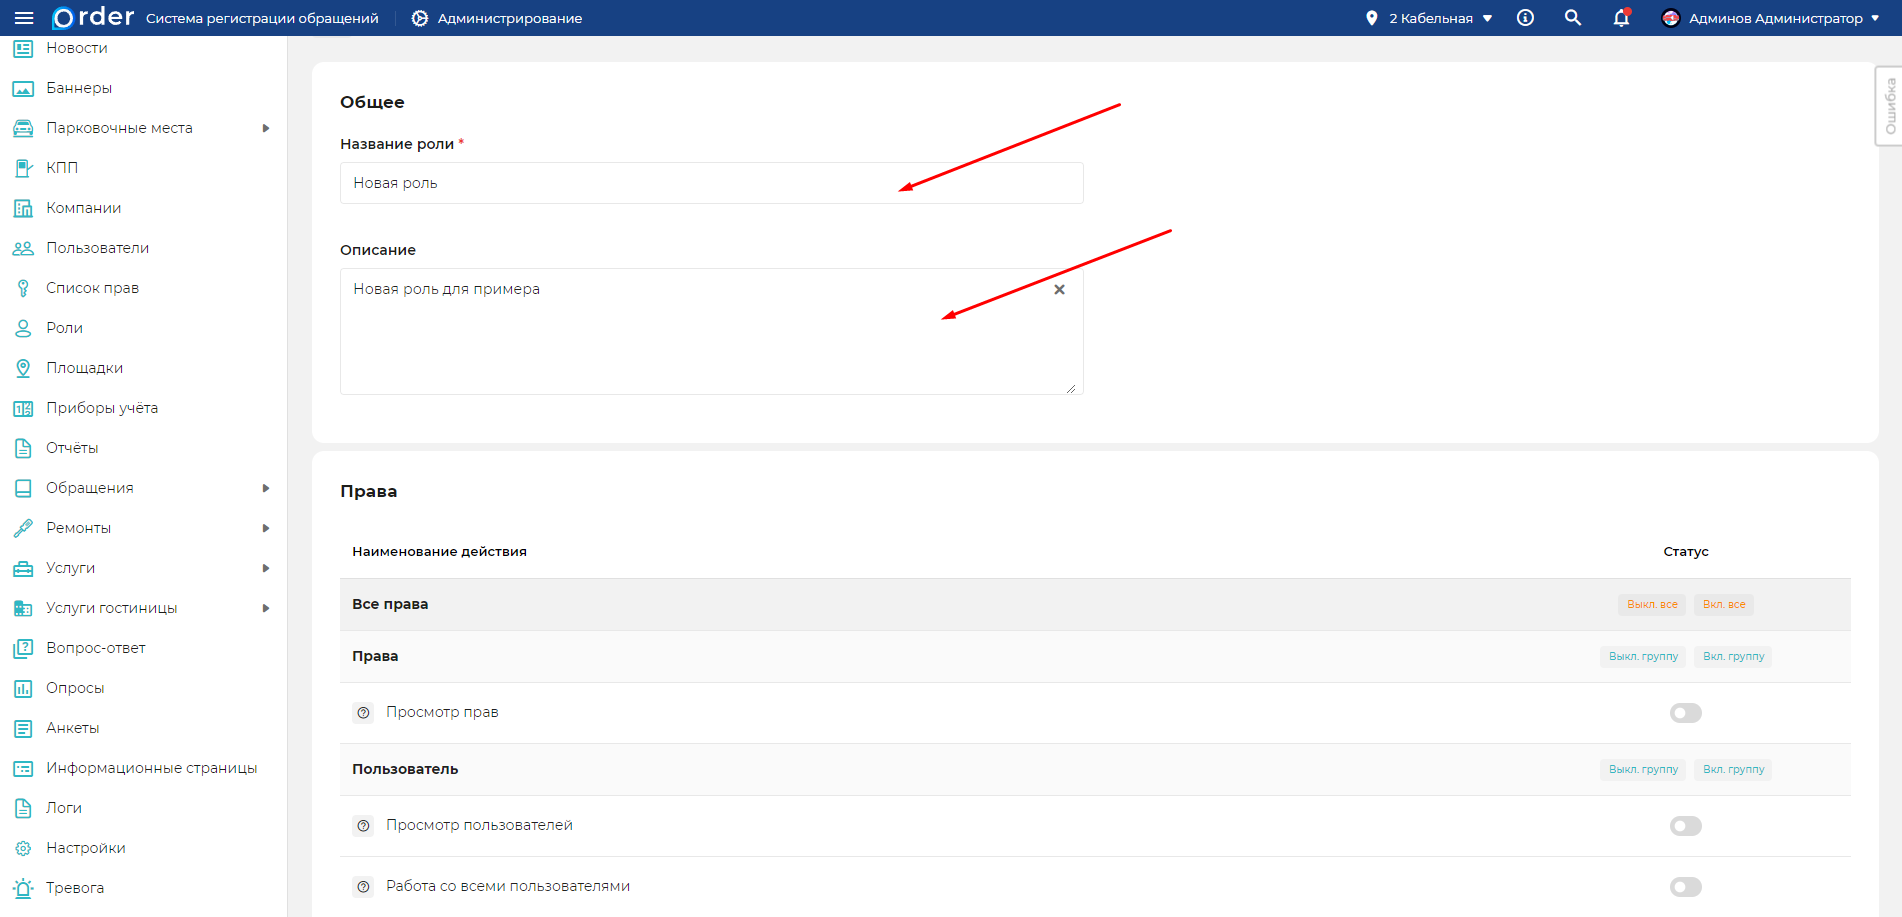Image resolution: width=1902 pixels, height=917 pixels.
Task: Open Пользователи sidebar section
Action: [97, 248]
